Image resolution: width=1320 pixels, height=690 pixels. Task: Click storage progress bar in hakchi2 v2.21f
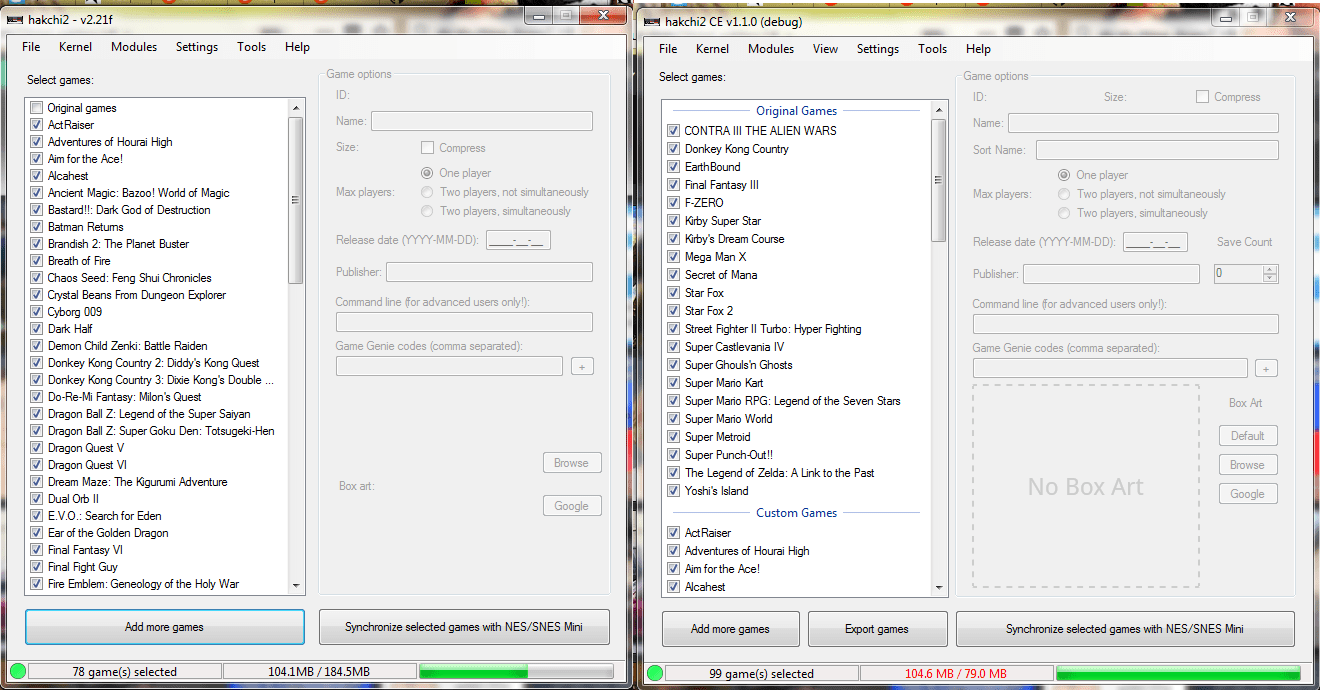(x=516, y=672)
